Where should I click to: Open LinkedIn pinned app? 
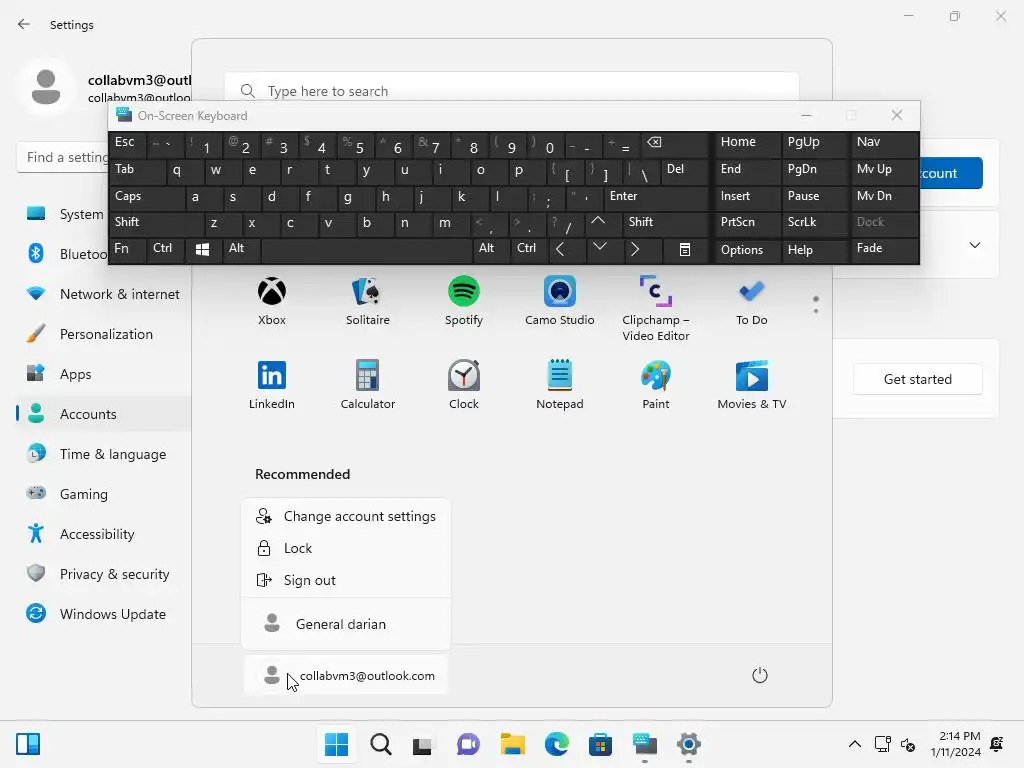point(272,385)
